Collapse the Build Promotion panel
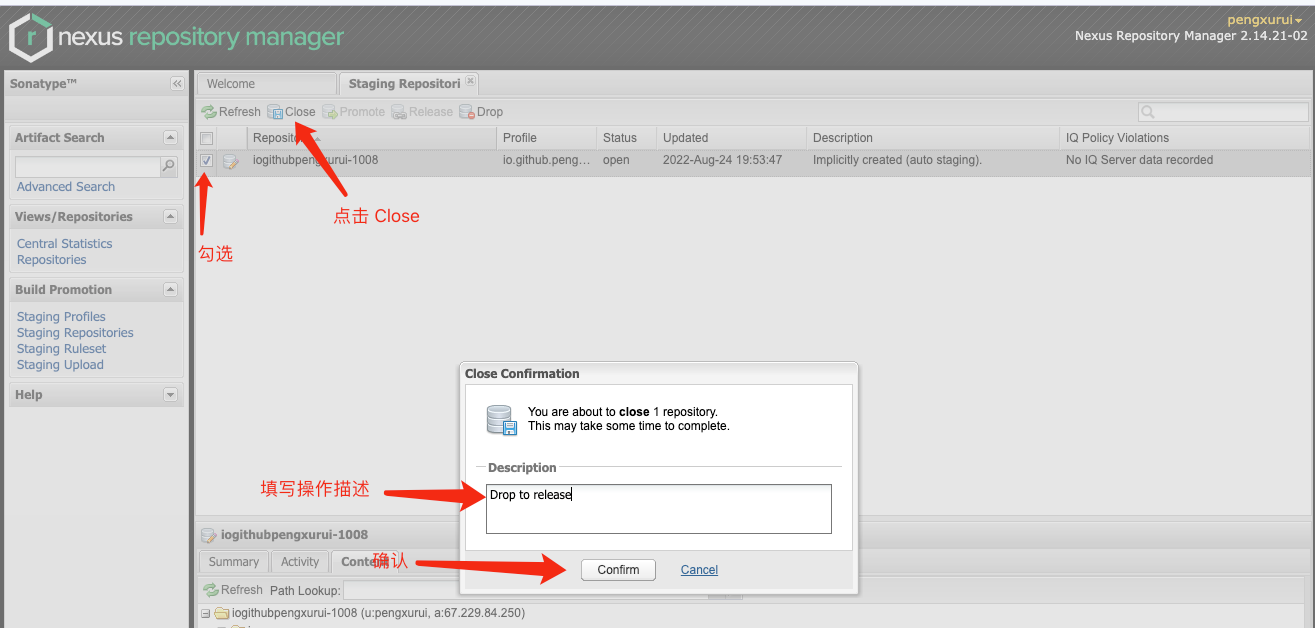 point(170,290)
